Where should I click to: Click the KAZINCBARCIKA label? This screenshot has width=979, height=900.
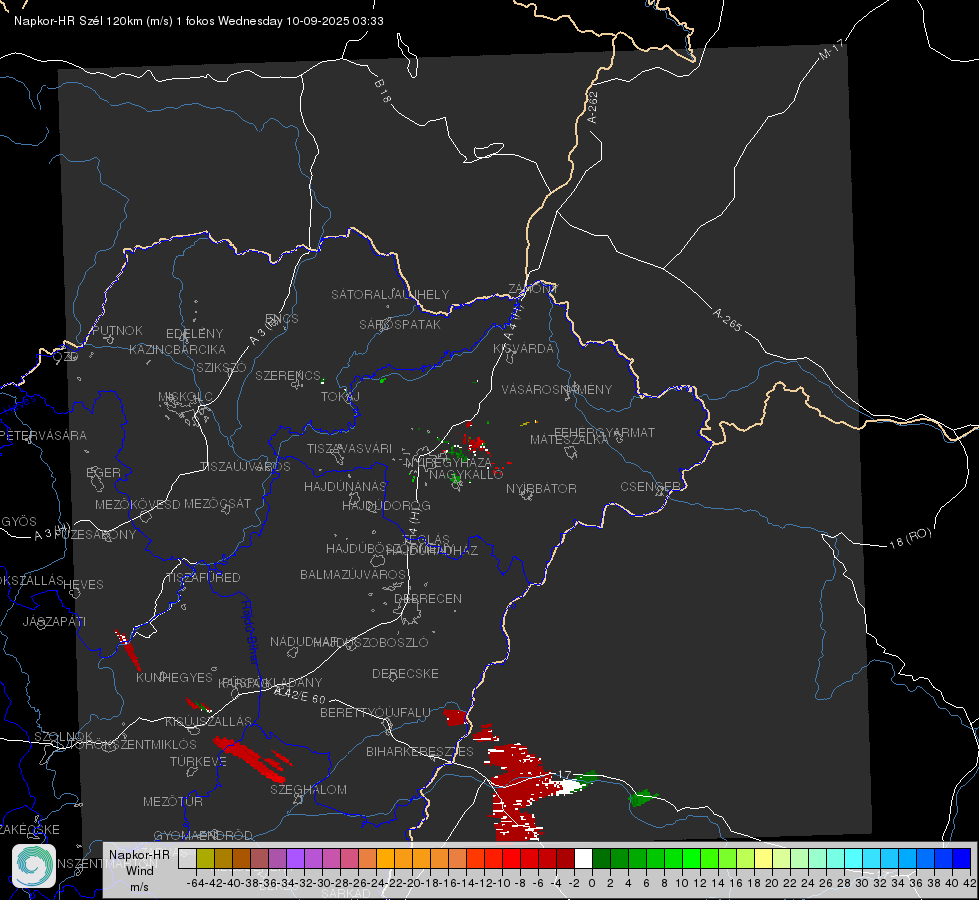[x=177, y=350]
